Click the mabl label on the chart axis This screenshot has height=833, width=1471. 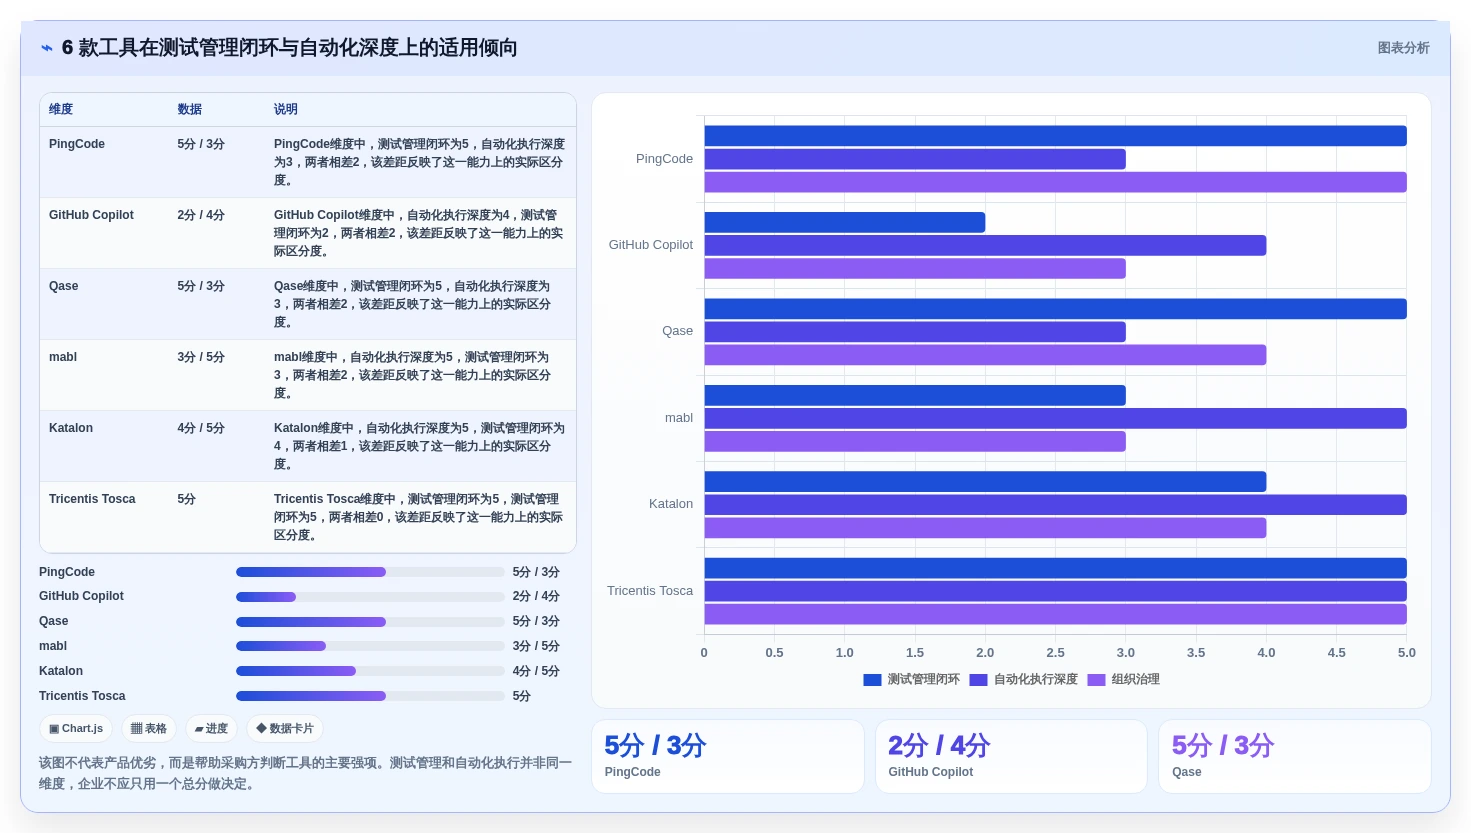[x=679, y=418]
